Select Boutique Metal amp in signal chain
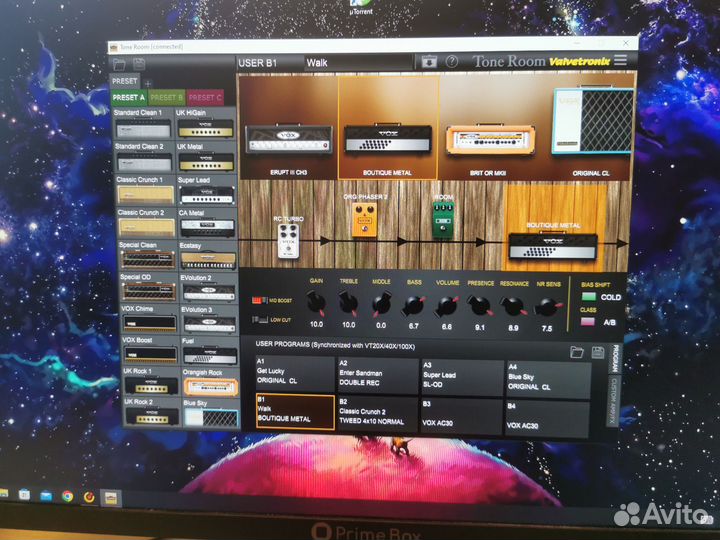 (x=553, y=246)
